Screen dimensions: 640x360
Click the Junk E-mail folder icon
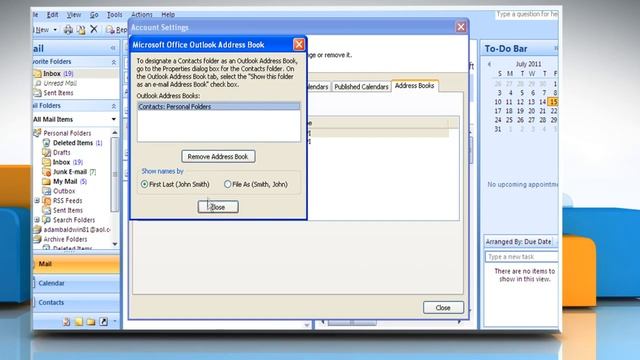47,172
